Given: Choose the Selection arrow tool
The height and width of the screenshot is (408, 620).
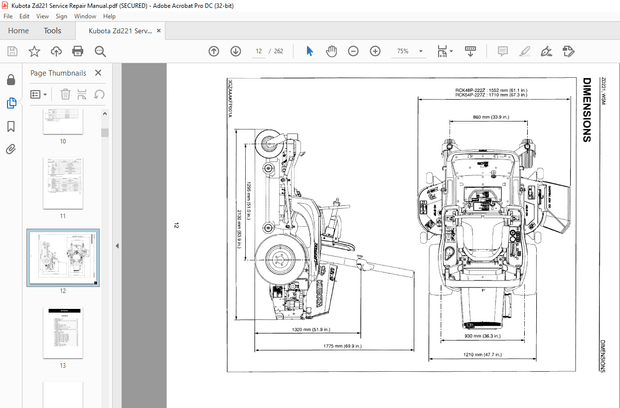Looking at the screenshot, I should (x=310, y=51).
